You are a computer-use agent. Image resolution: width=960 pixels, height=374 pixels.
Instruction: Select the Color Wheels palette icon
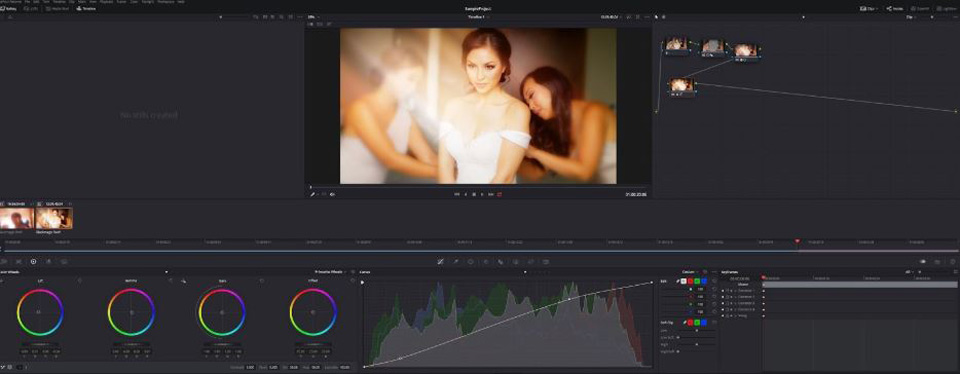coord(33,261)
